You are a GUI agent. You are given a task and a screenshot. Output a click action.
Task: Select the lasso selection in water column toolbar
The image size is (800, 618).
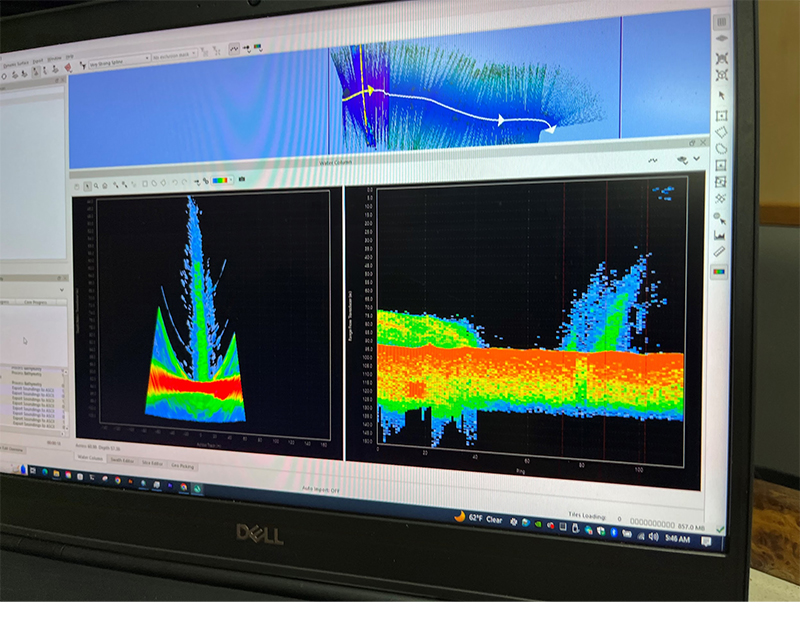click(x=154, y=183)
